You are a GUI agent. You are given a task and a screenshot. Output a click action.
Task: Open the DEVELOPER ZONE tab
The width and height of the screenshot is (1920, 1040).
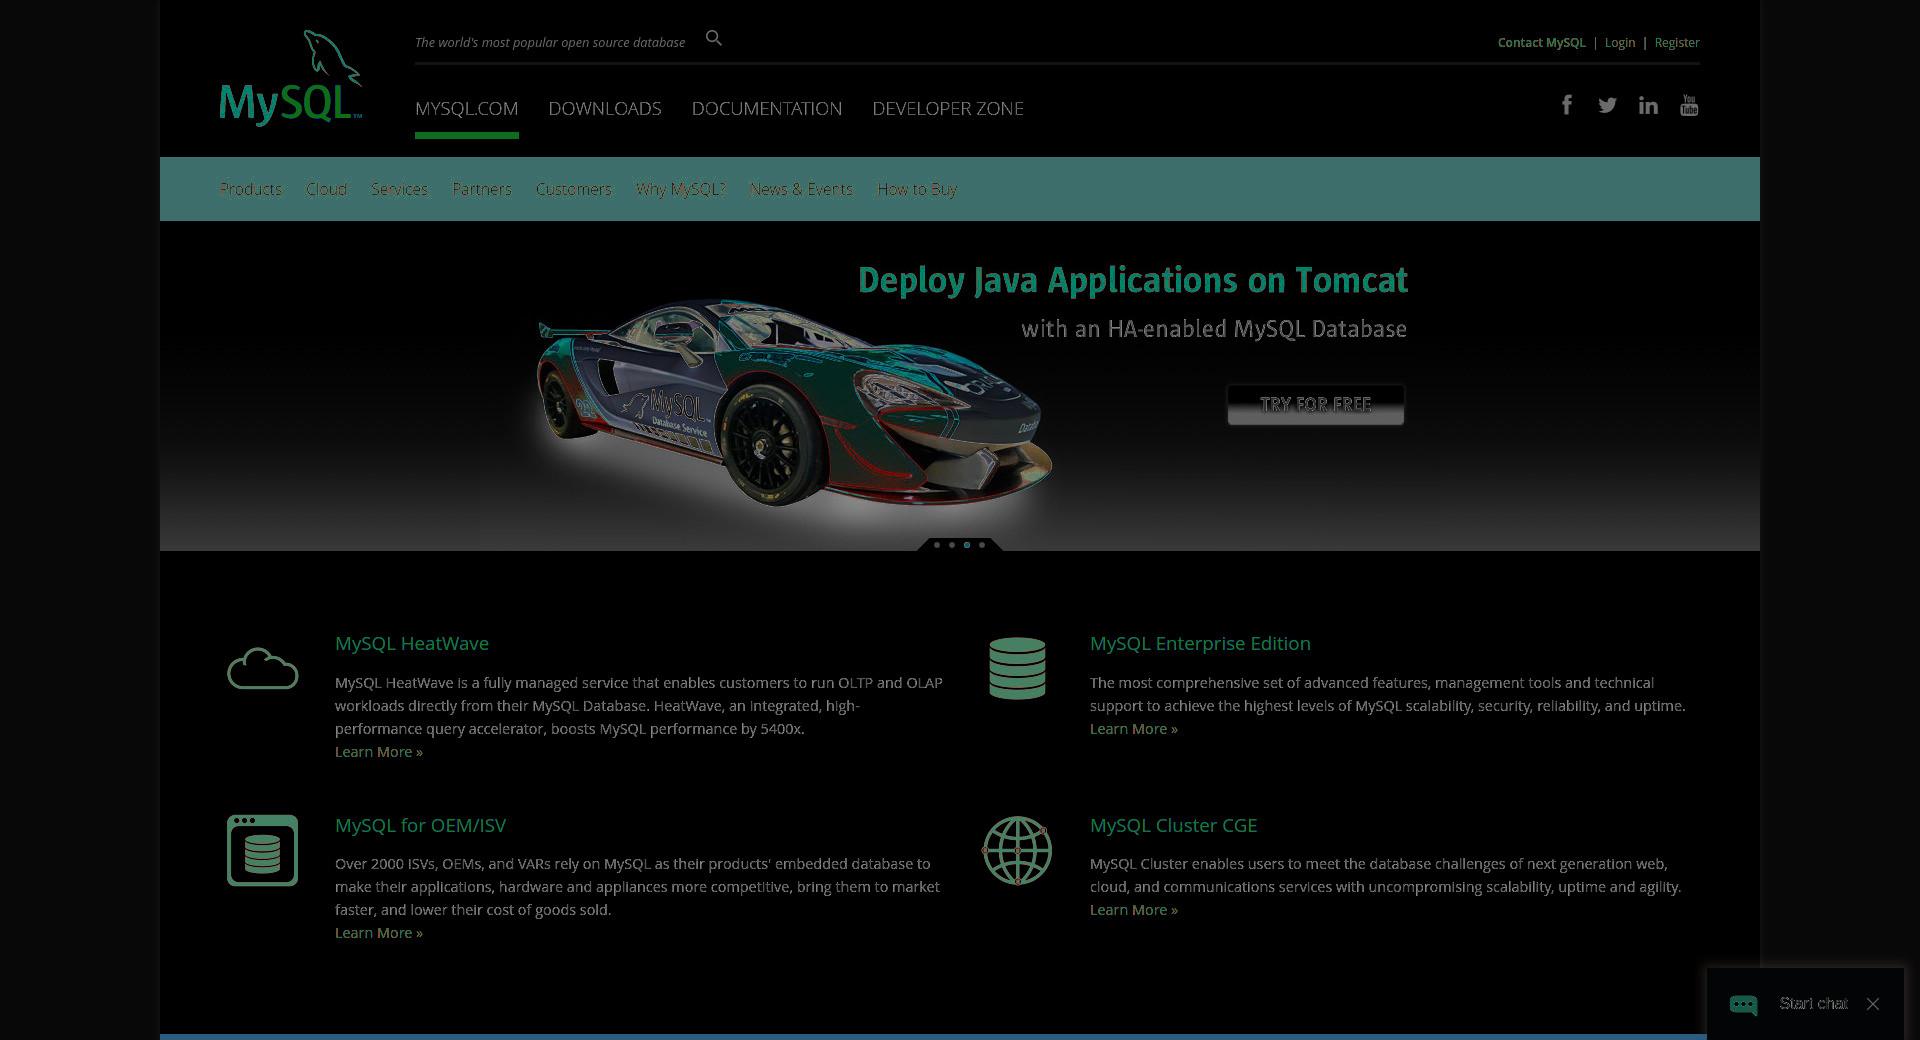[948, 108]
